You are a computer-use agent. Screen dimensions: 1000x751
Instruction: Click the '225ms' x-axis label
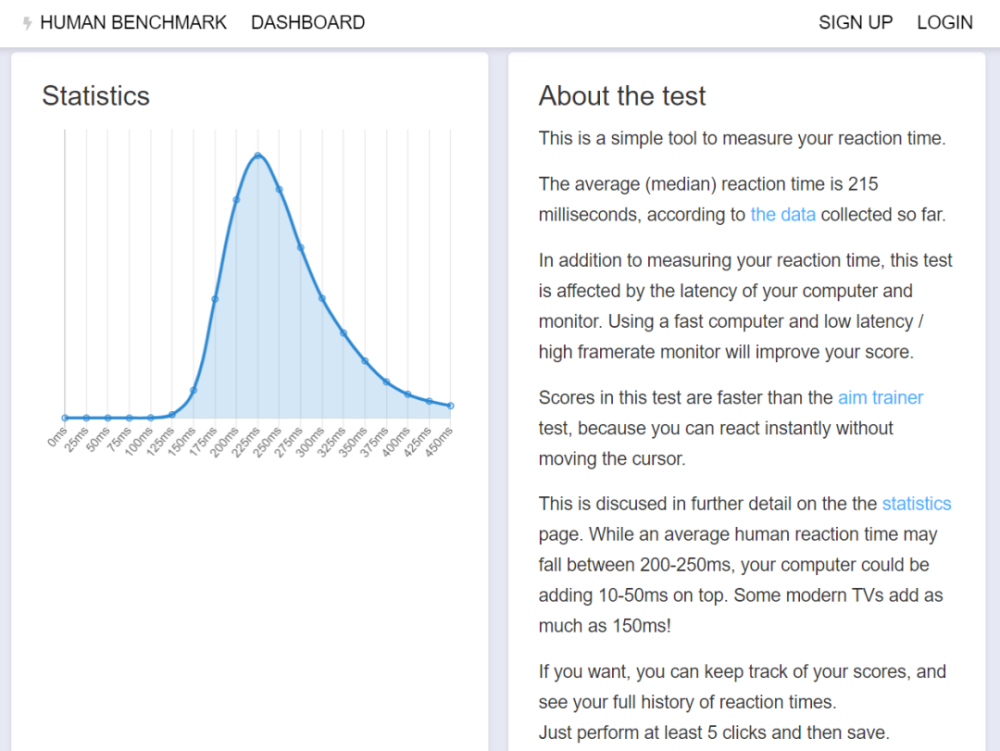(246, 442)
